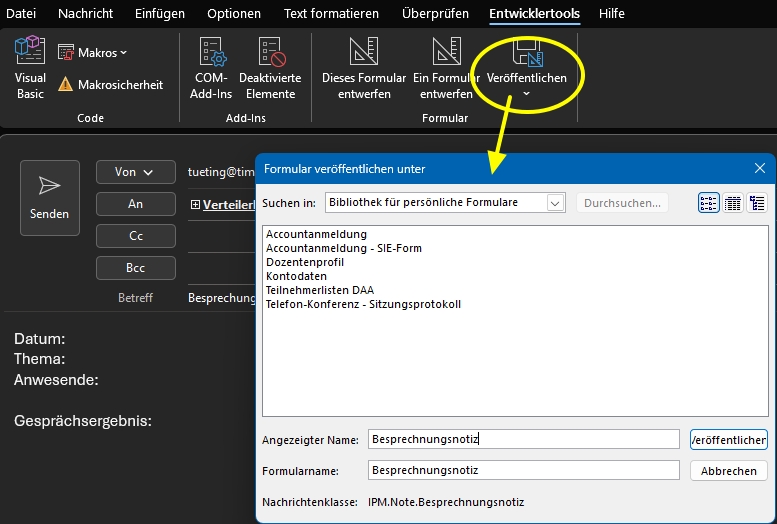This screenshot has height=524, width=777.
Task: Open the Von sender dropdown
Action: click(135, 172)
